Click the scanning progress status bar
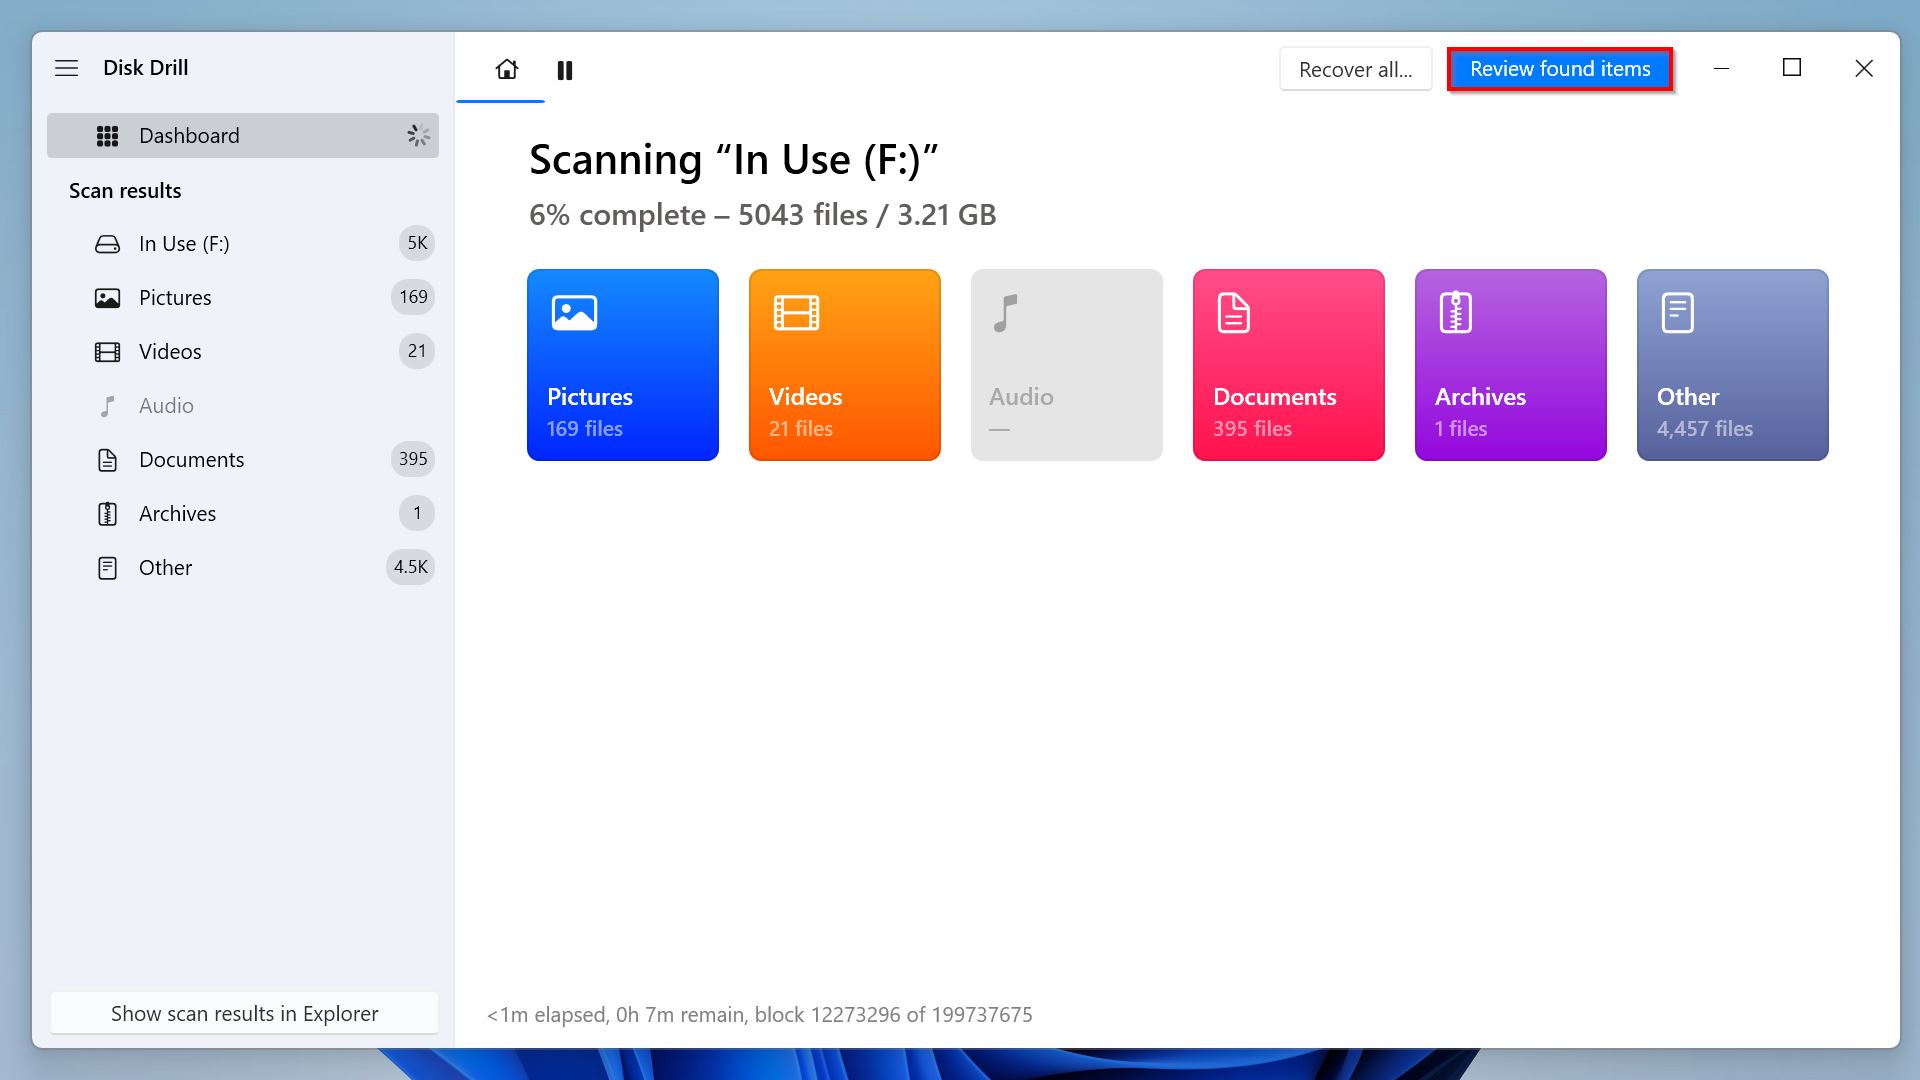Image resolution: width=1920 pixels, height=1080 pixels. point(762,1013)
